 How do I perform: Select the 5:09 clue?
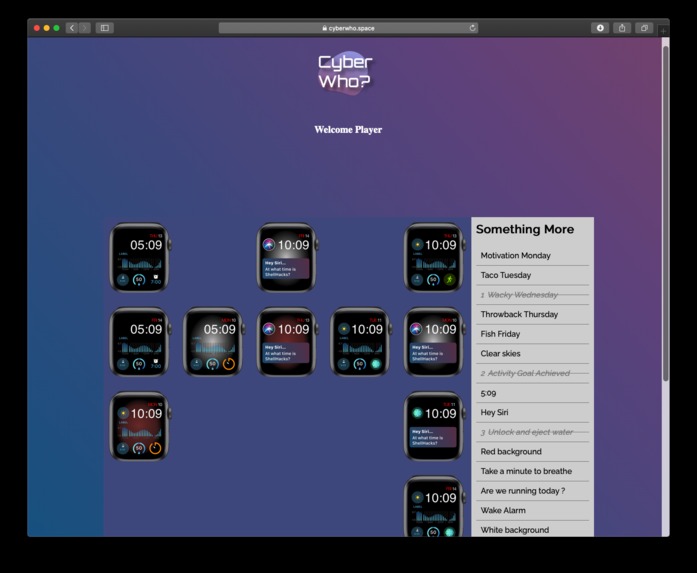[x=532, y=393]
